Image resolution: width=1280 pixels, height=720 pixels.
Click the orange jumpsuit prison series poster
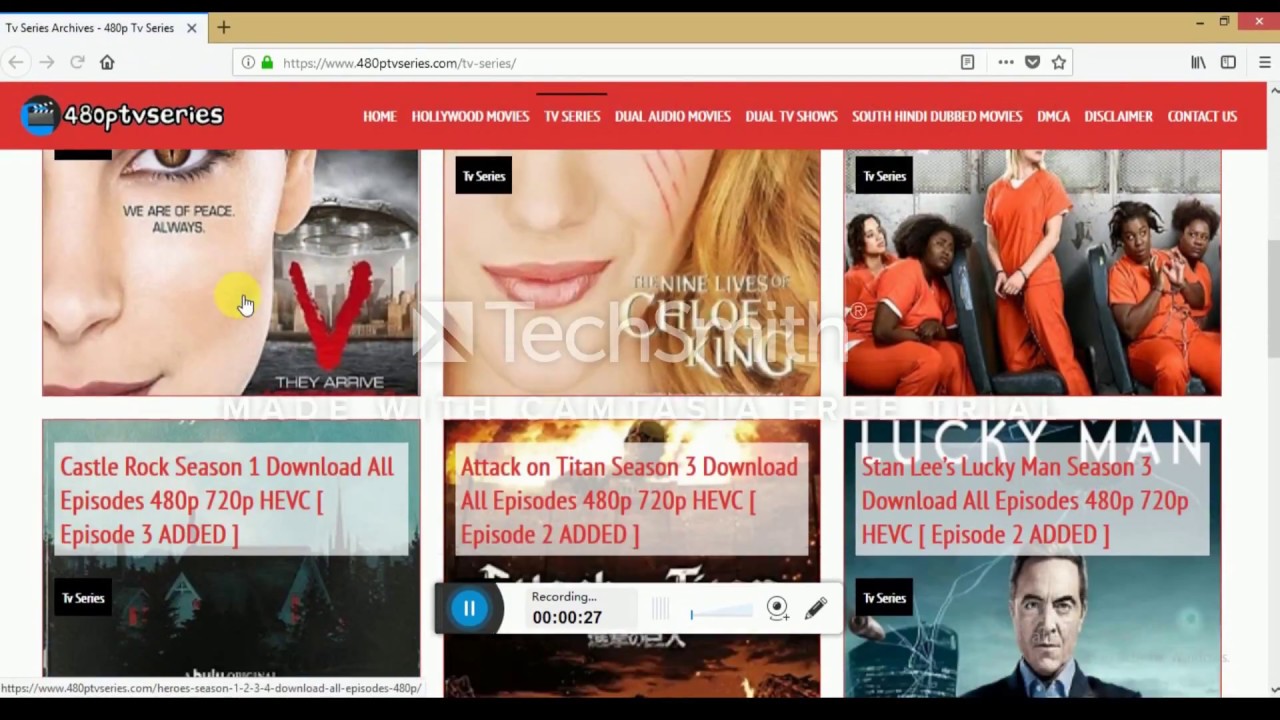tap(1033, 272)
